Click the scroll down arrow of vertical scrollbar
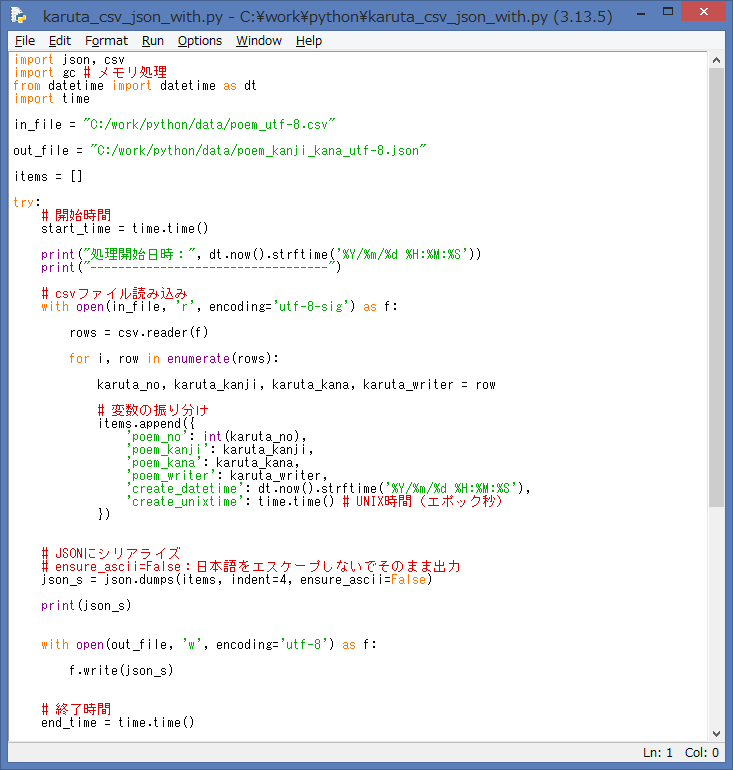The width and height of the screenshot is (733, 770). tap(716, 733)
